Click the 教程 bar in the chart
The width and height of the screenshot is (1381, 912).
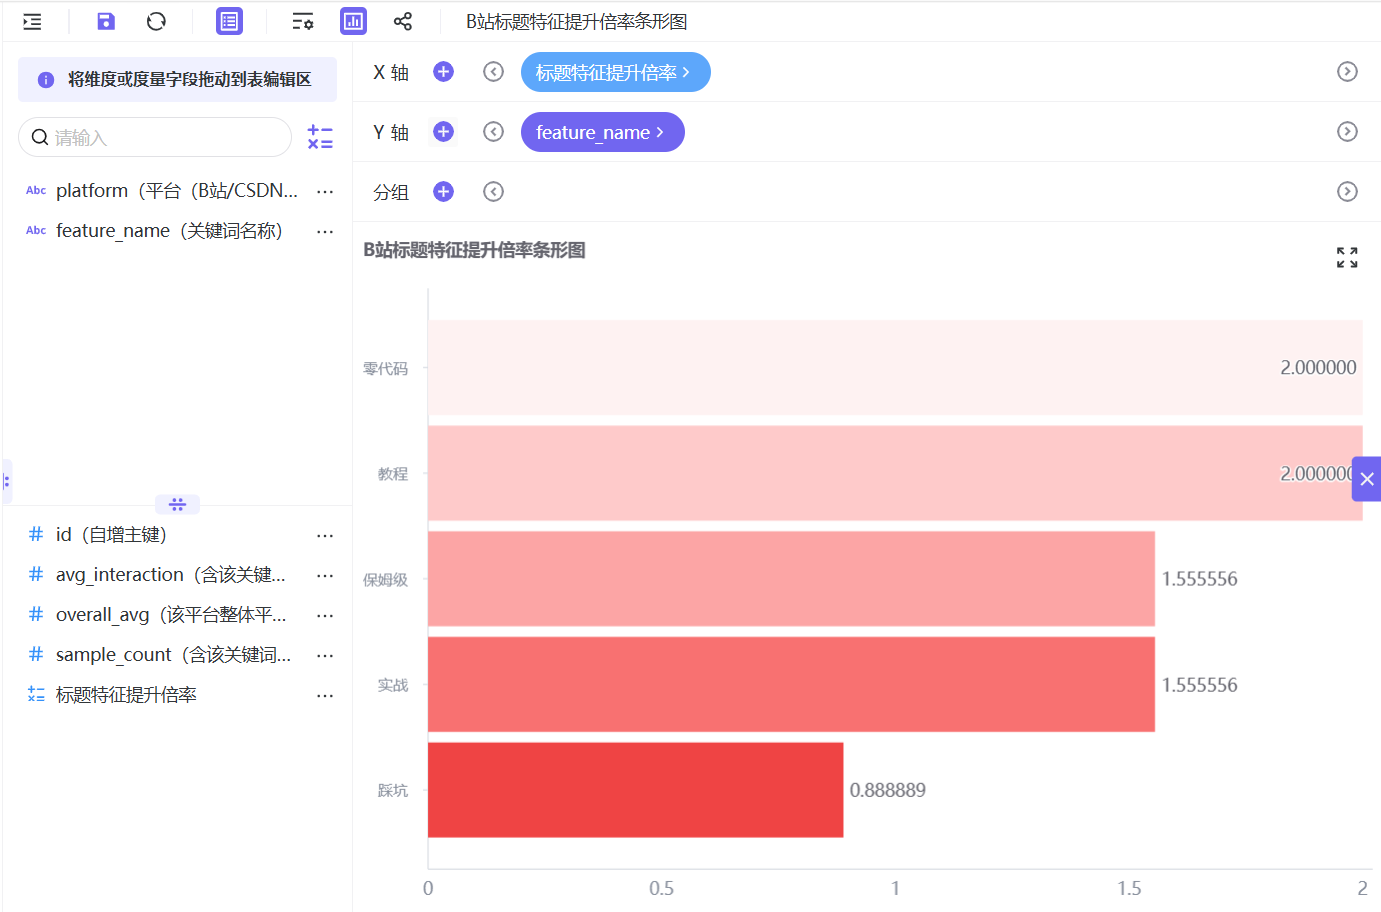point(895,473)
